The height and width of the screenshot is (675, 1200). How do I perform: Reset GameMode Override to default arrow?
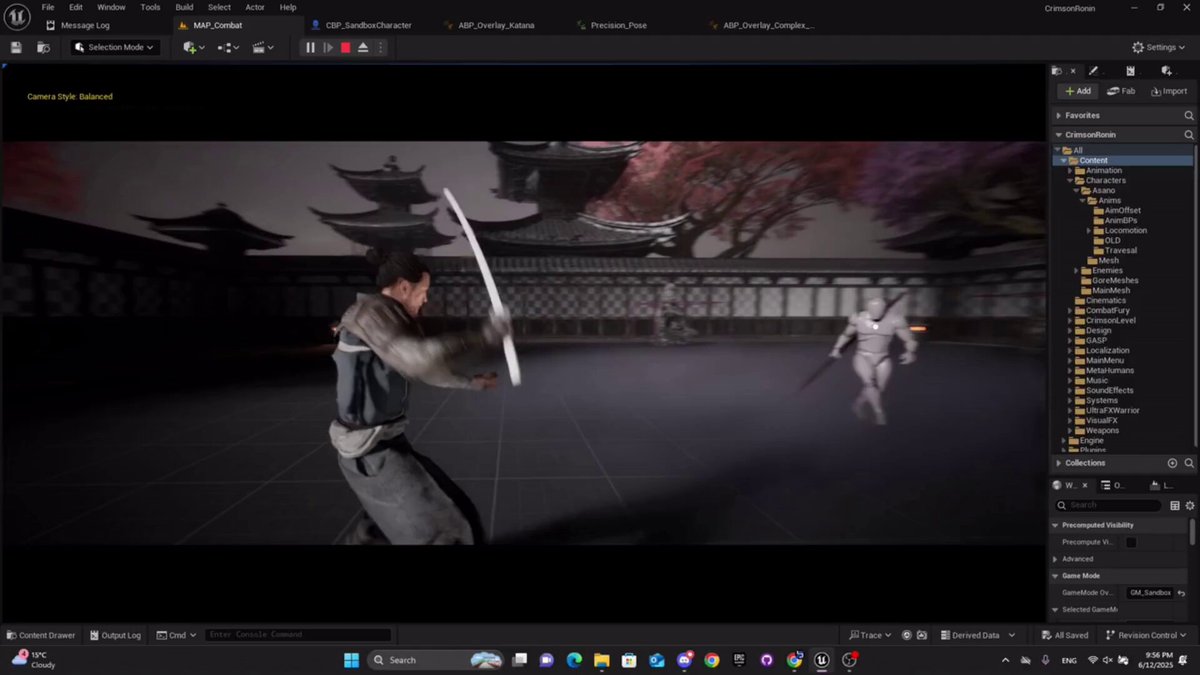(1182, 593)
